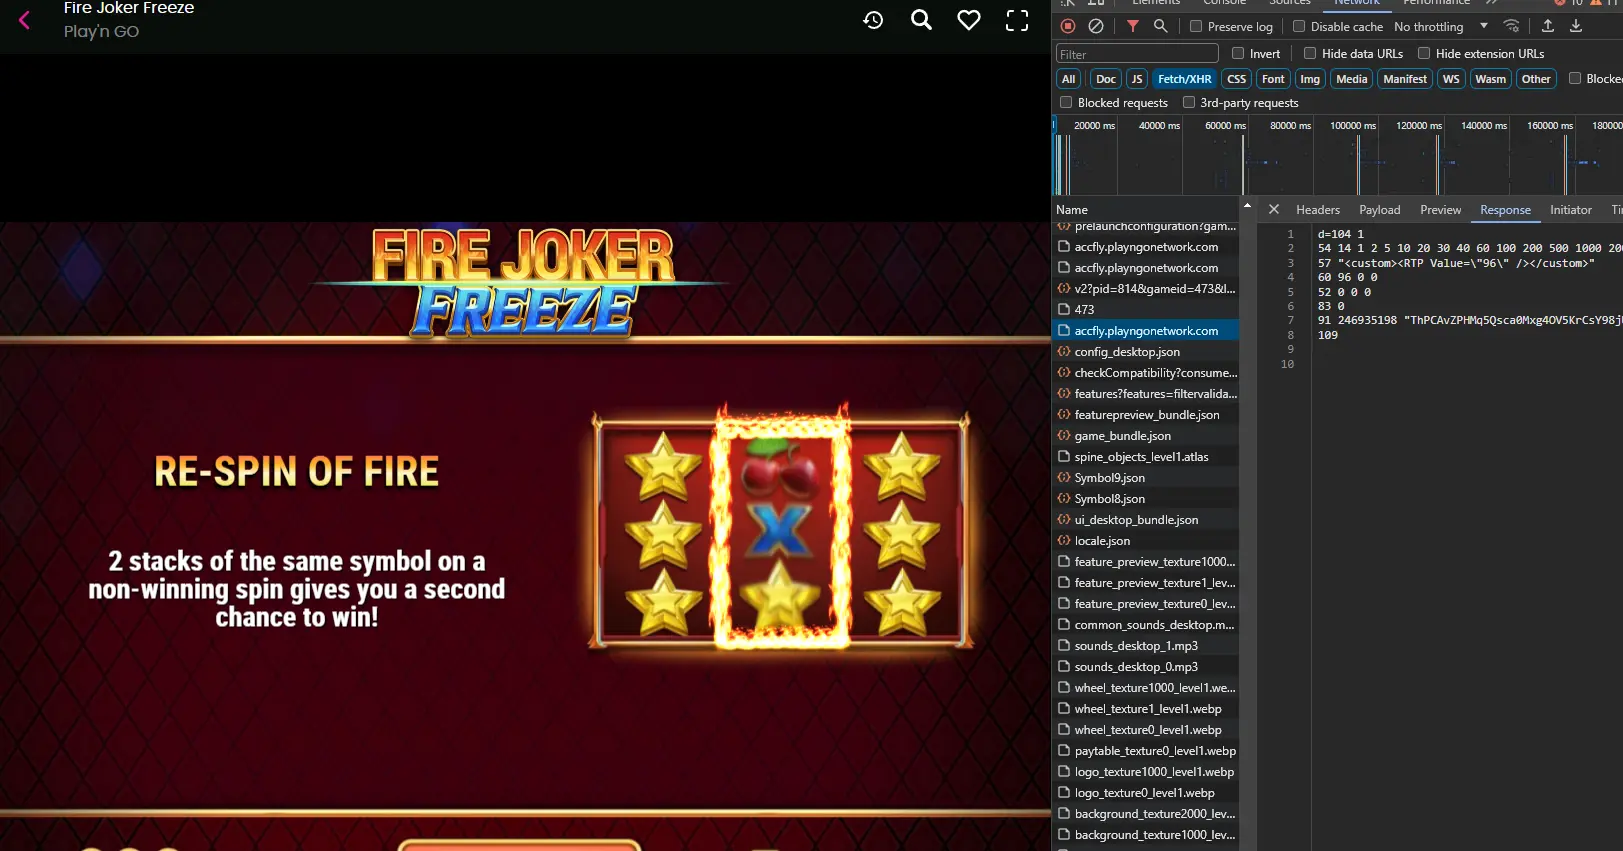Select logo_texture1000_level1.webp request
The height and width of the screenshot is (851, 1623).
(x=1147, y=772)
